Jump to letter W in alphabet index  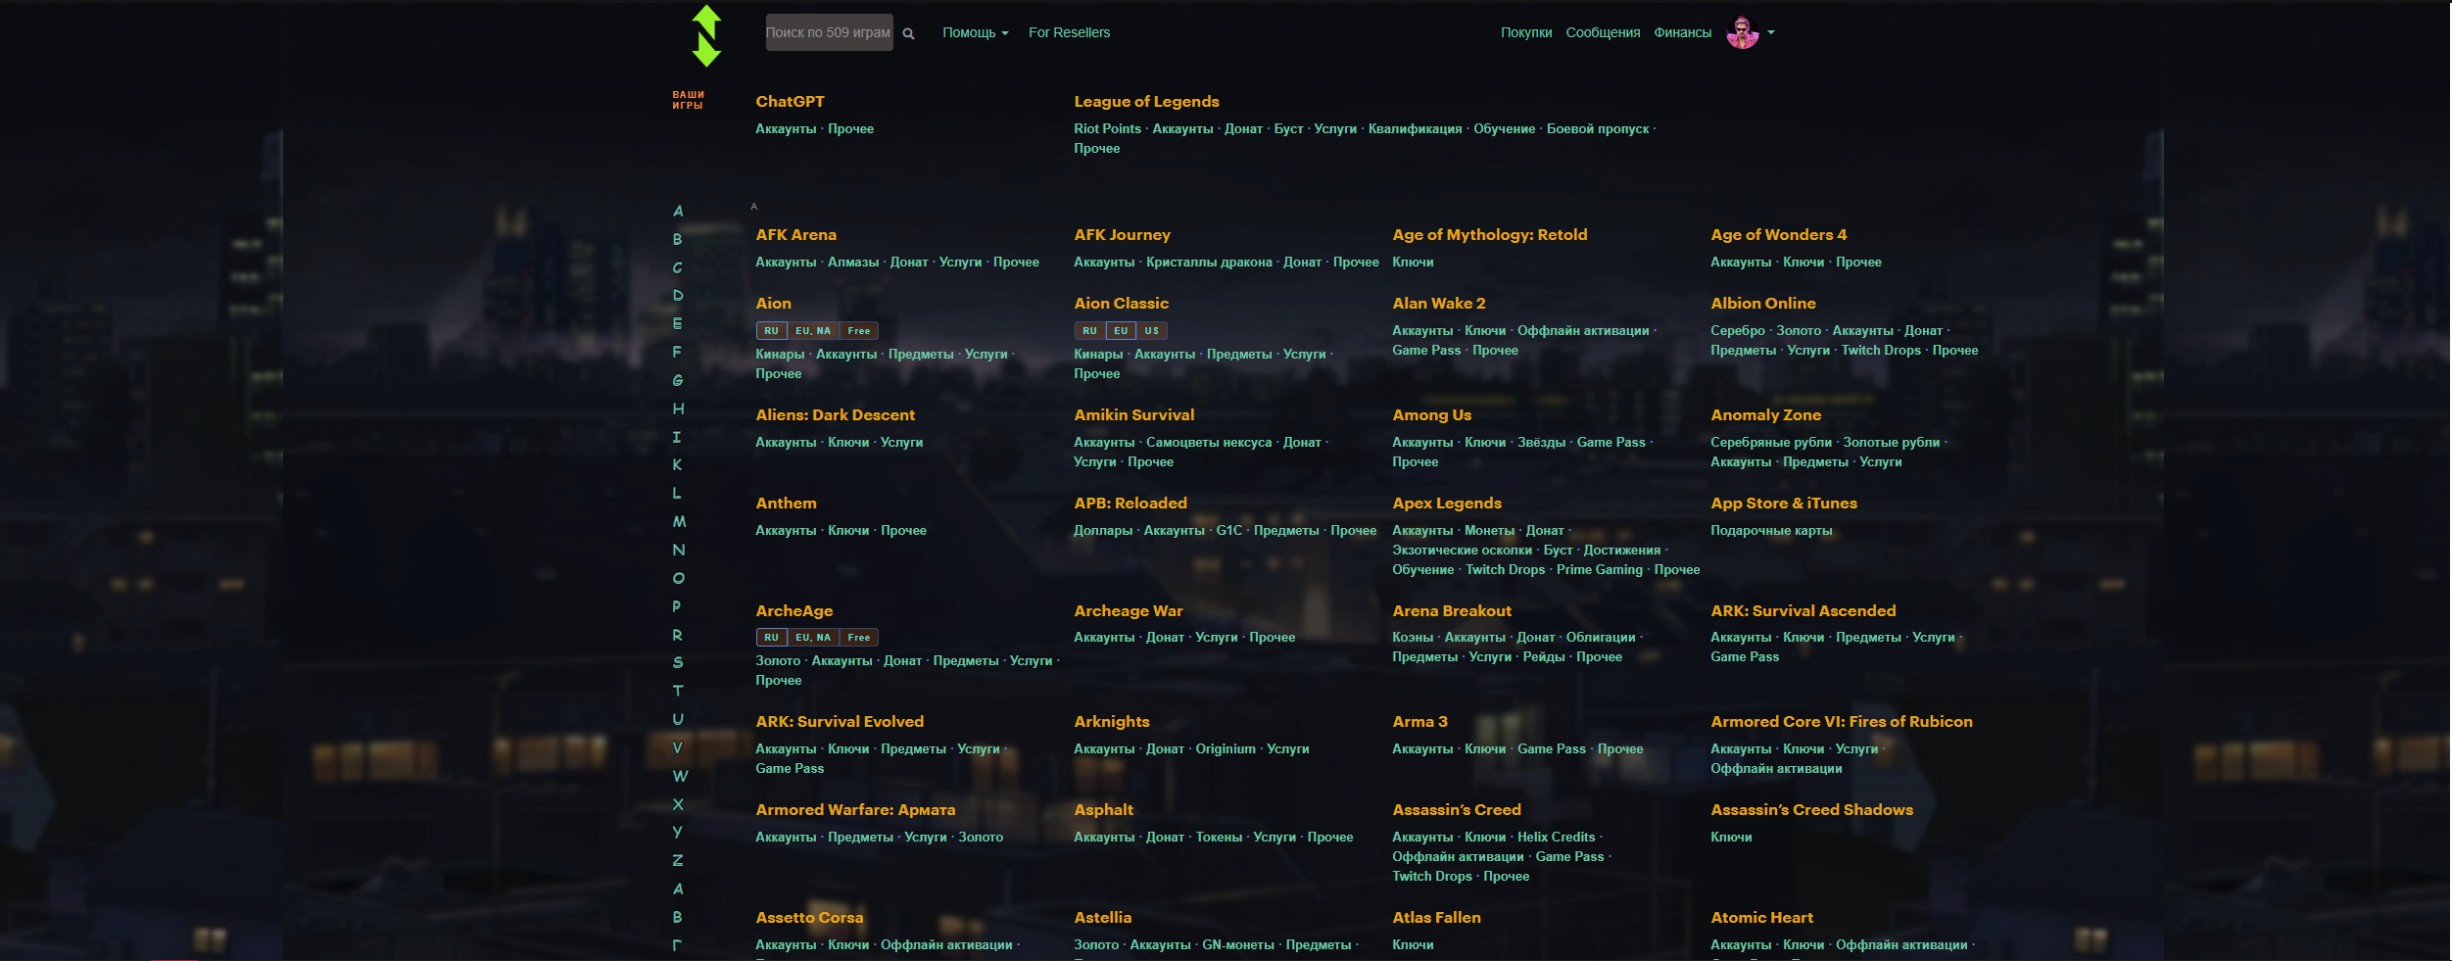(680, 776)
